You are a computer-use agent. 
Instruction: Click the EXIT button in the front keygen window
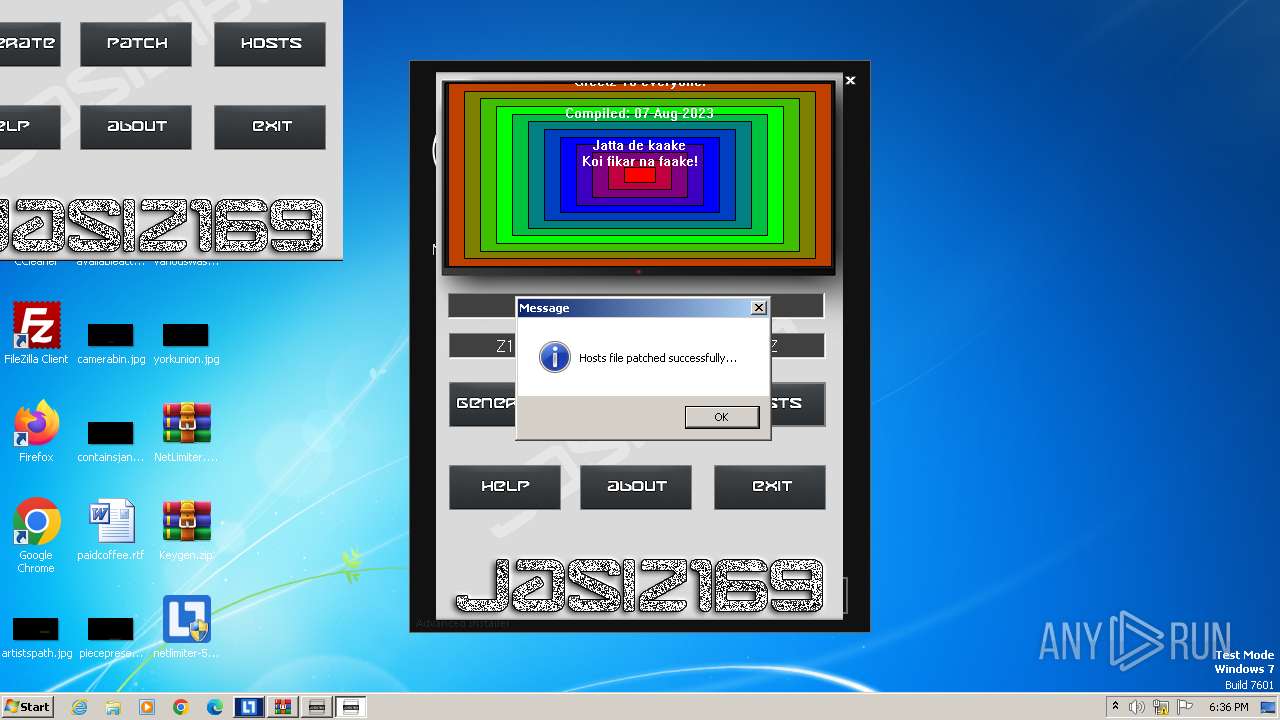click(770, 487)
